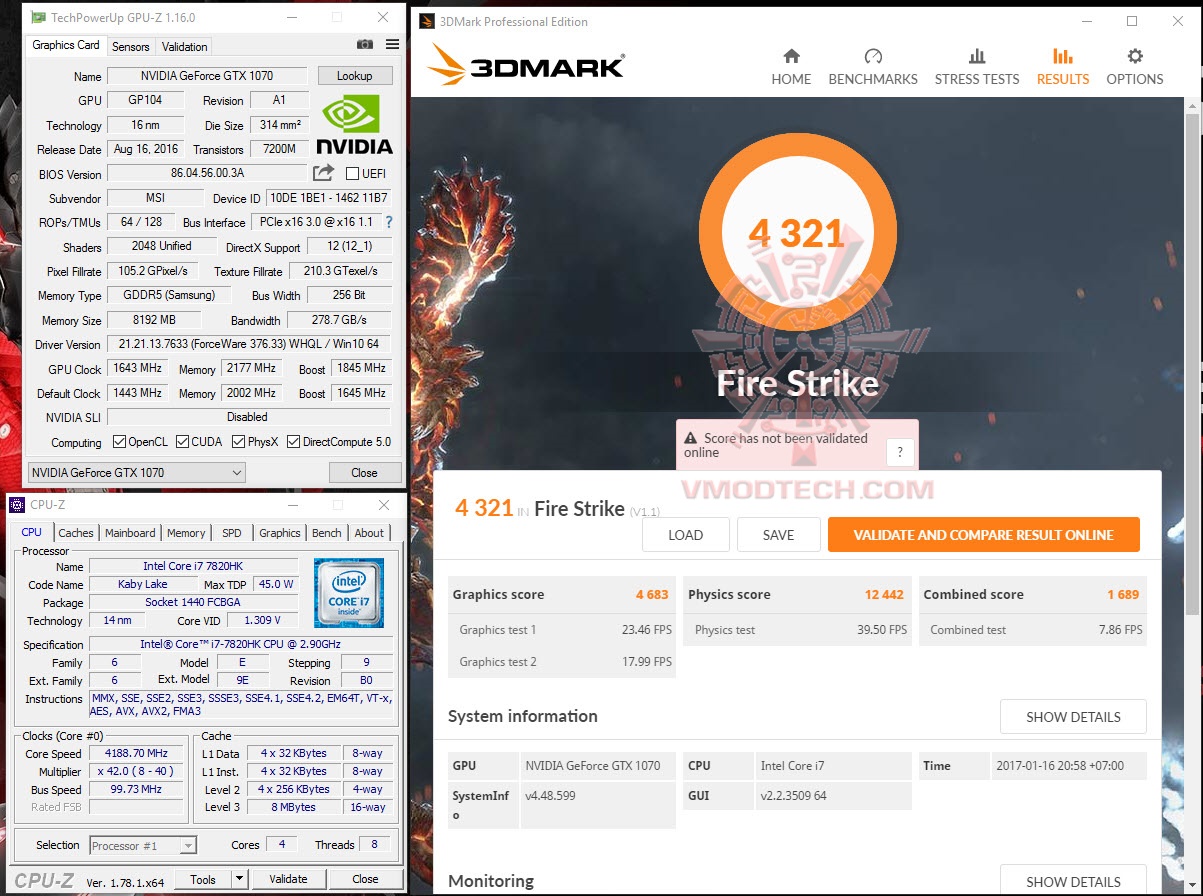The image size is (1203, 896).
Task: Click BIOS share/export icon in GPU-Z
Action: coord(323,173)
